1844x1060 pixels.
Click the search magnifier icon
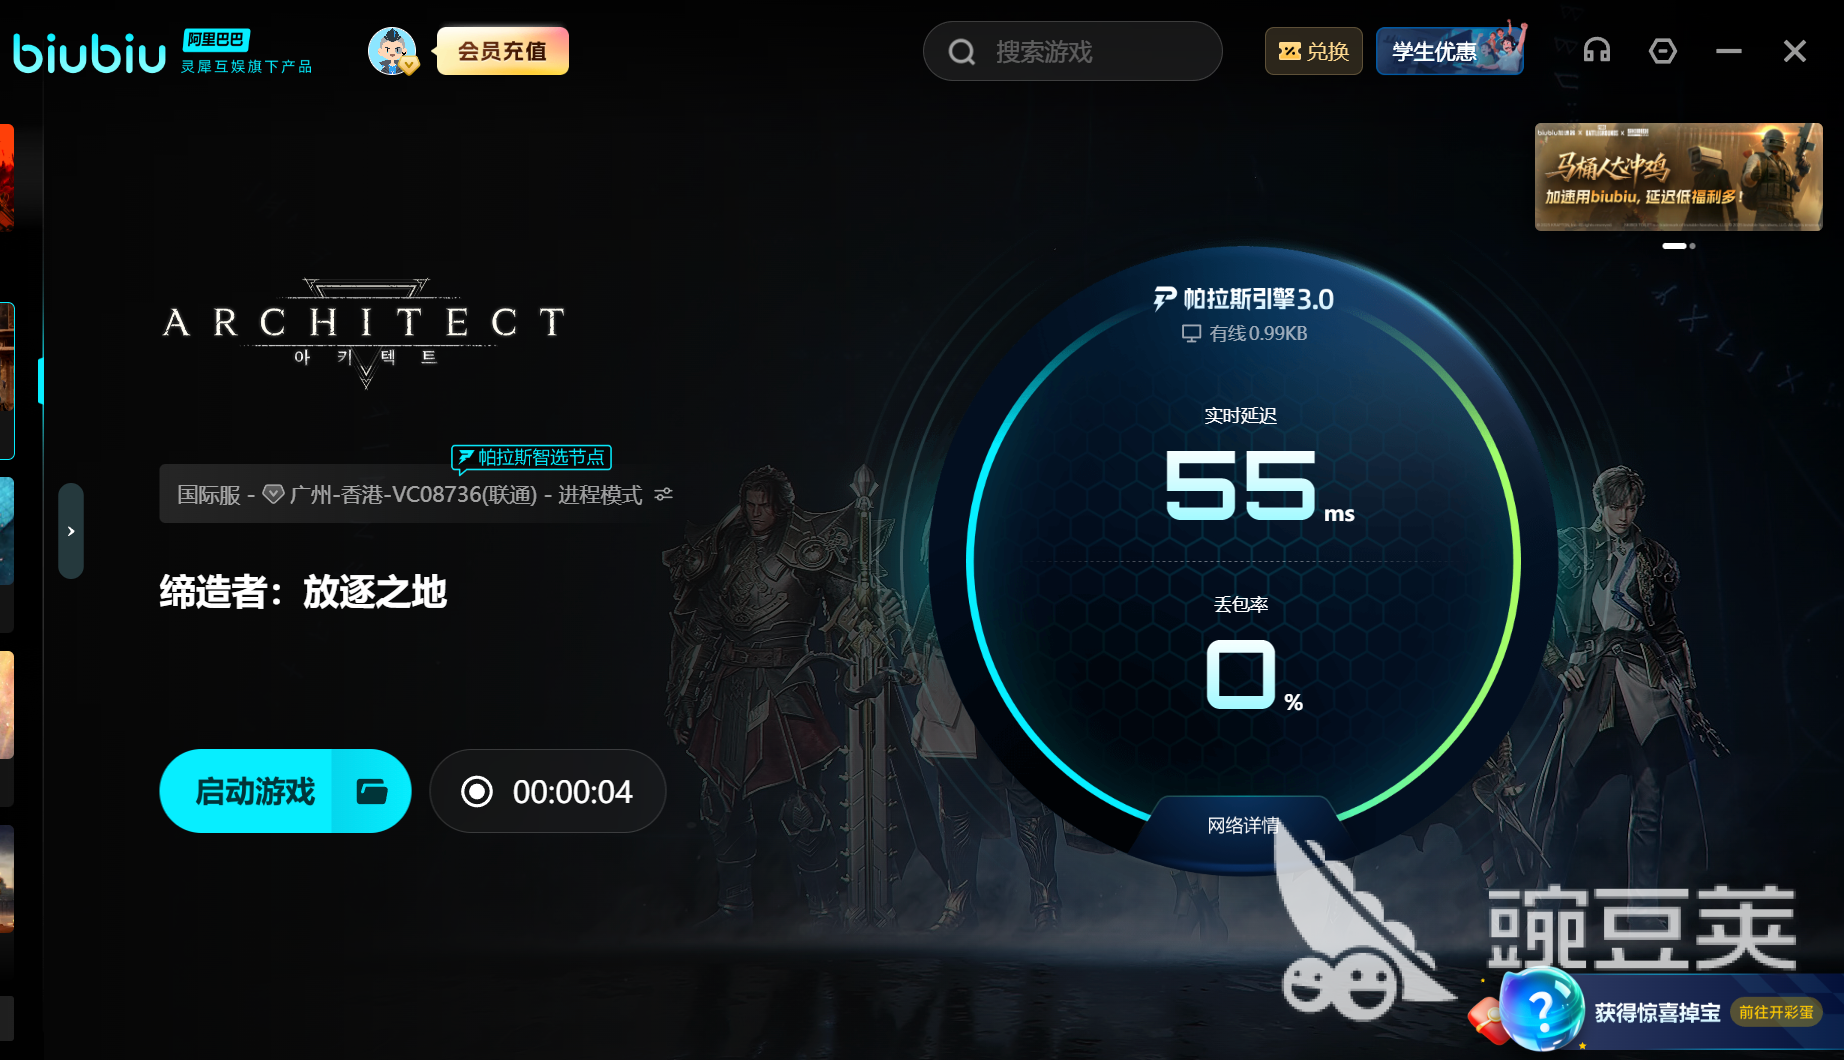click(961, 52)
